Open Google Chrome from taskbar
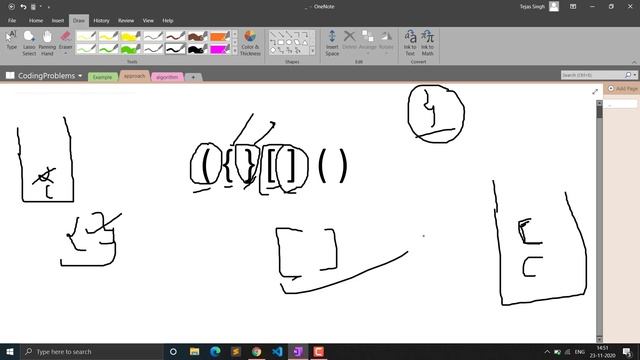The image size is (640, 360). (256, 351)
